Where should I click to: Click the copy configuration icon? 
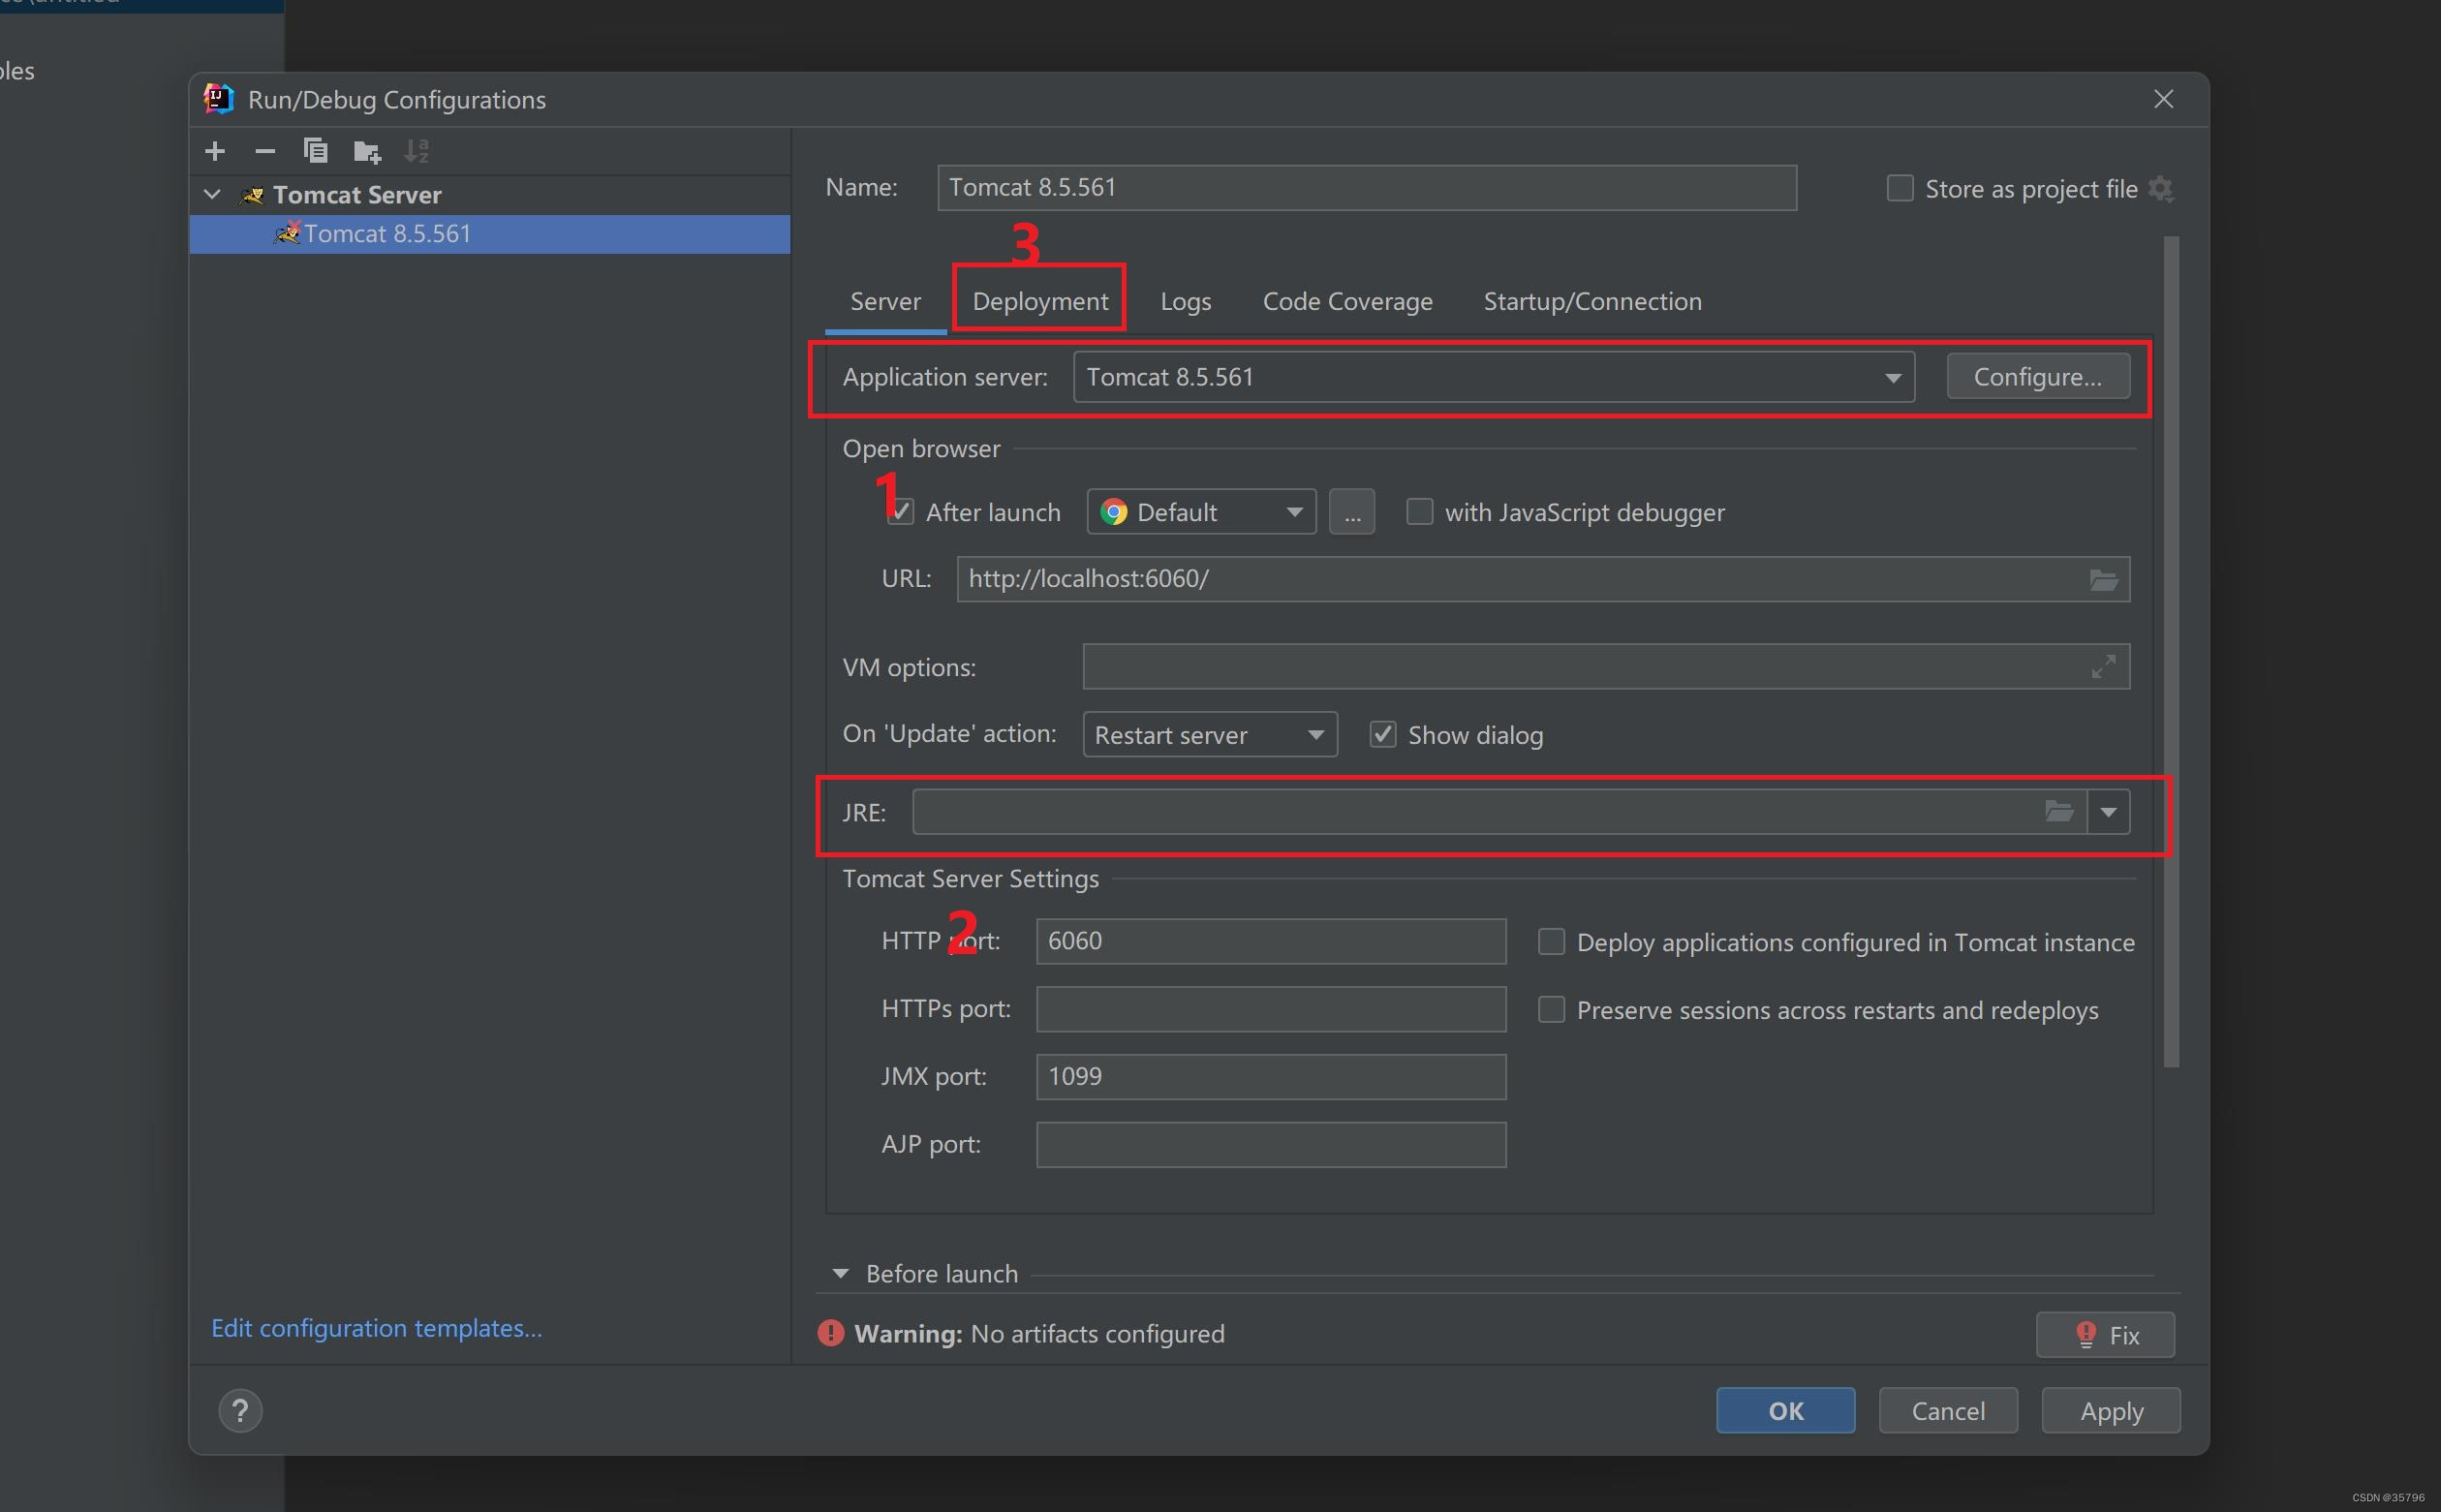click(316, 151)
